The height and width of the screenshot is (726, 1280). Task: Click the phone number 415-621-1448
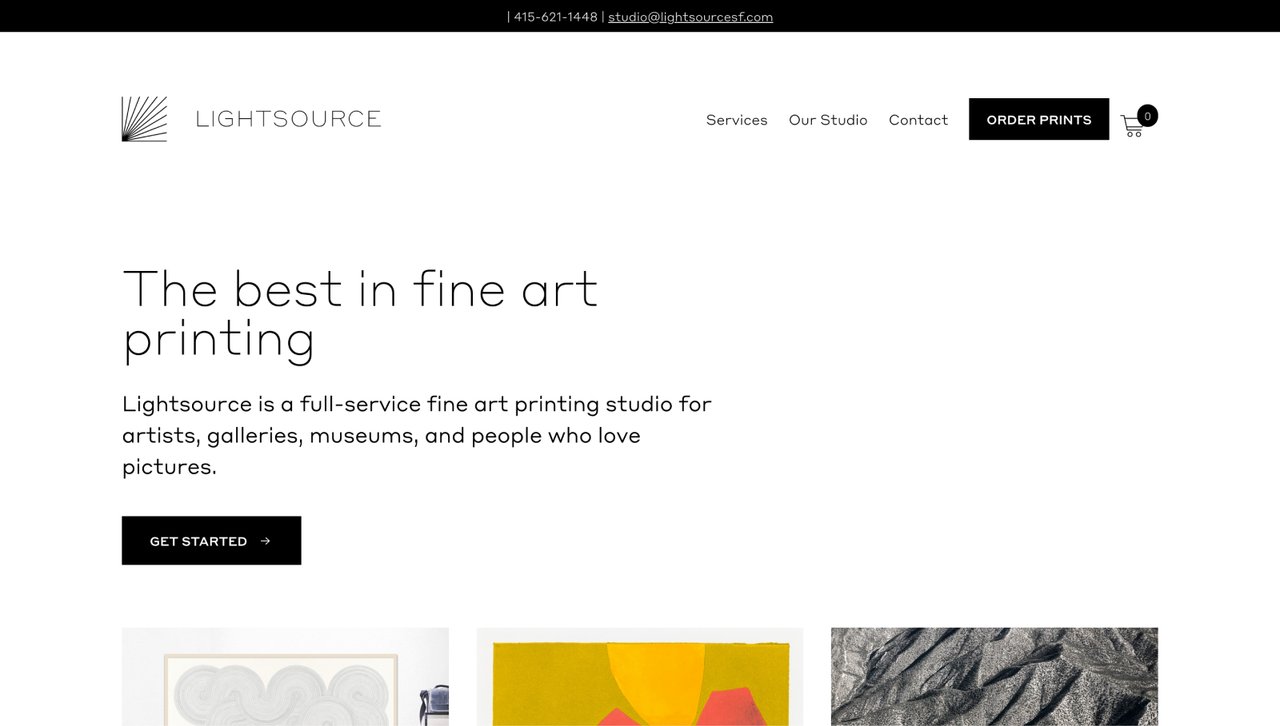[x=555, y=17]
